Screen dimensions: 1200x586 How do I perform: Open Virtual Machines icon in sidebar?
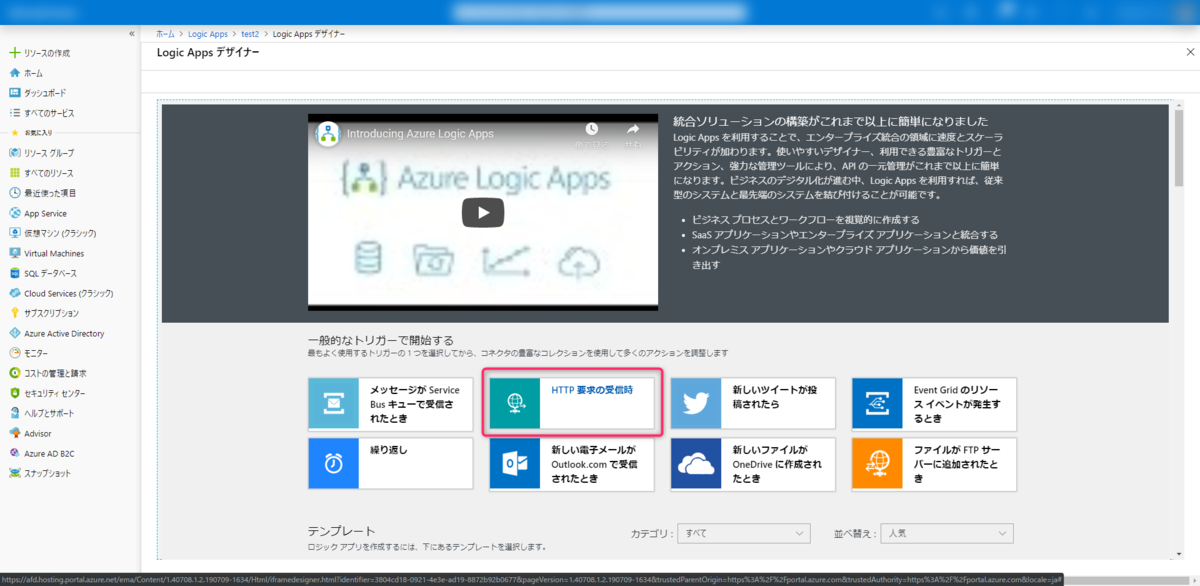click(14, 253)
